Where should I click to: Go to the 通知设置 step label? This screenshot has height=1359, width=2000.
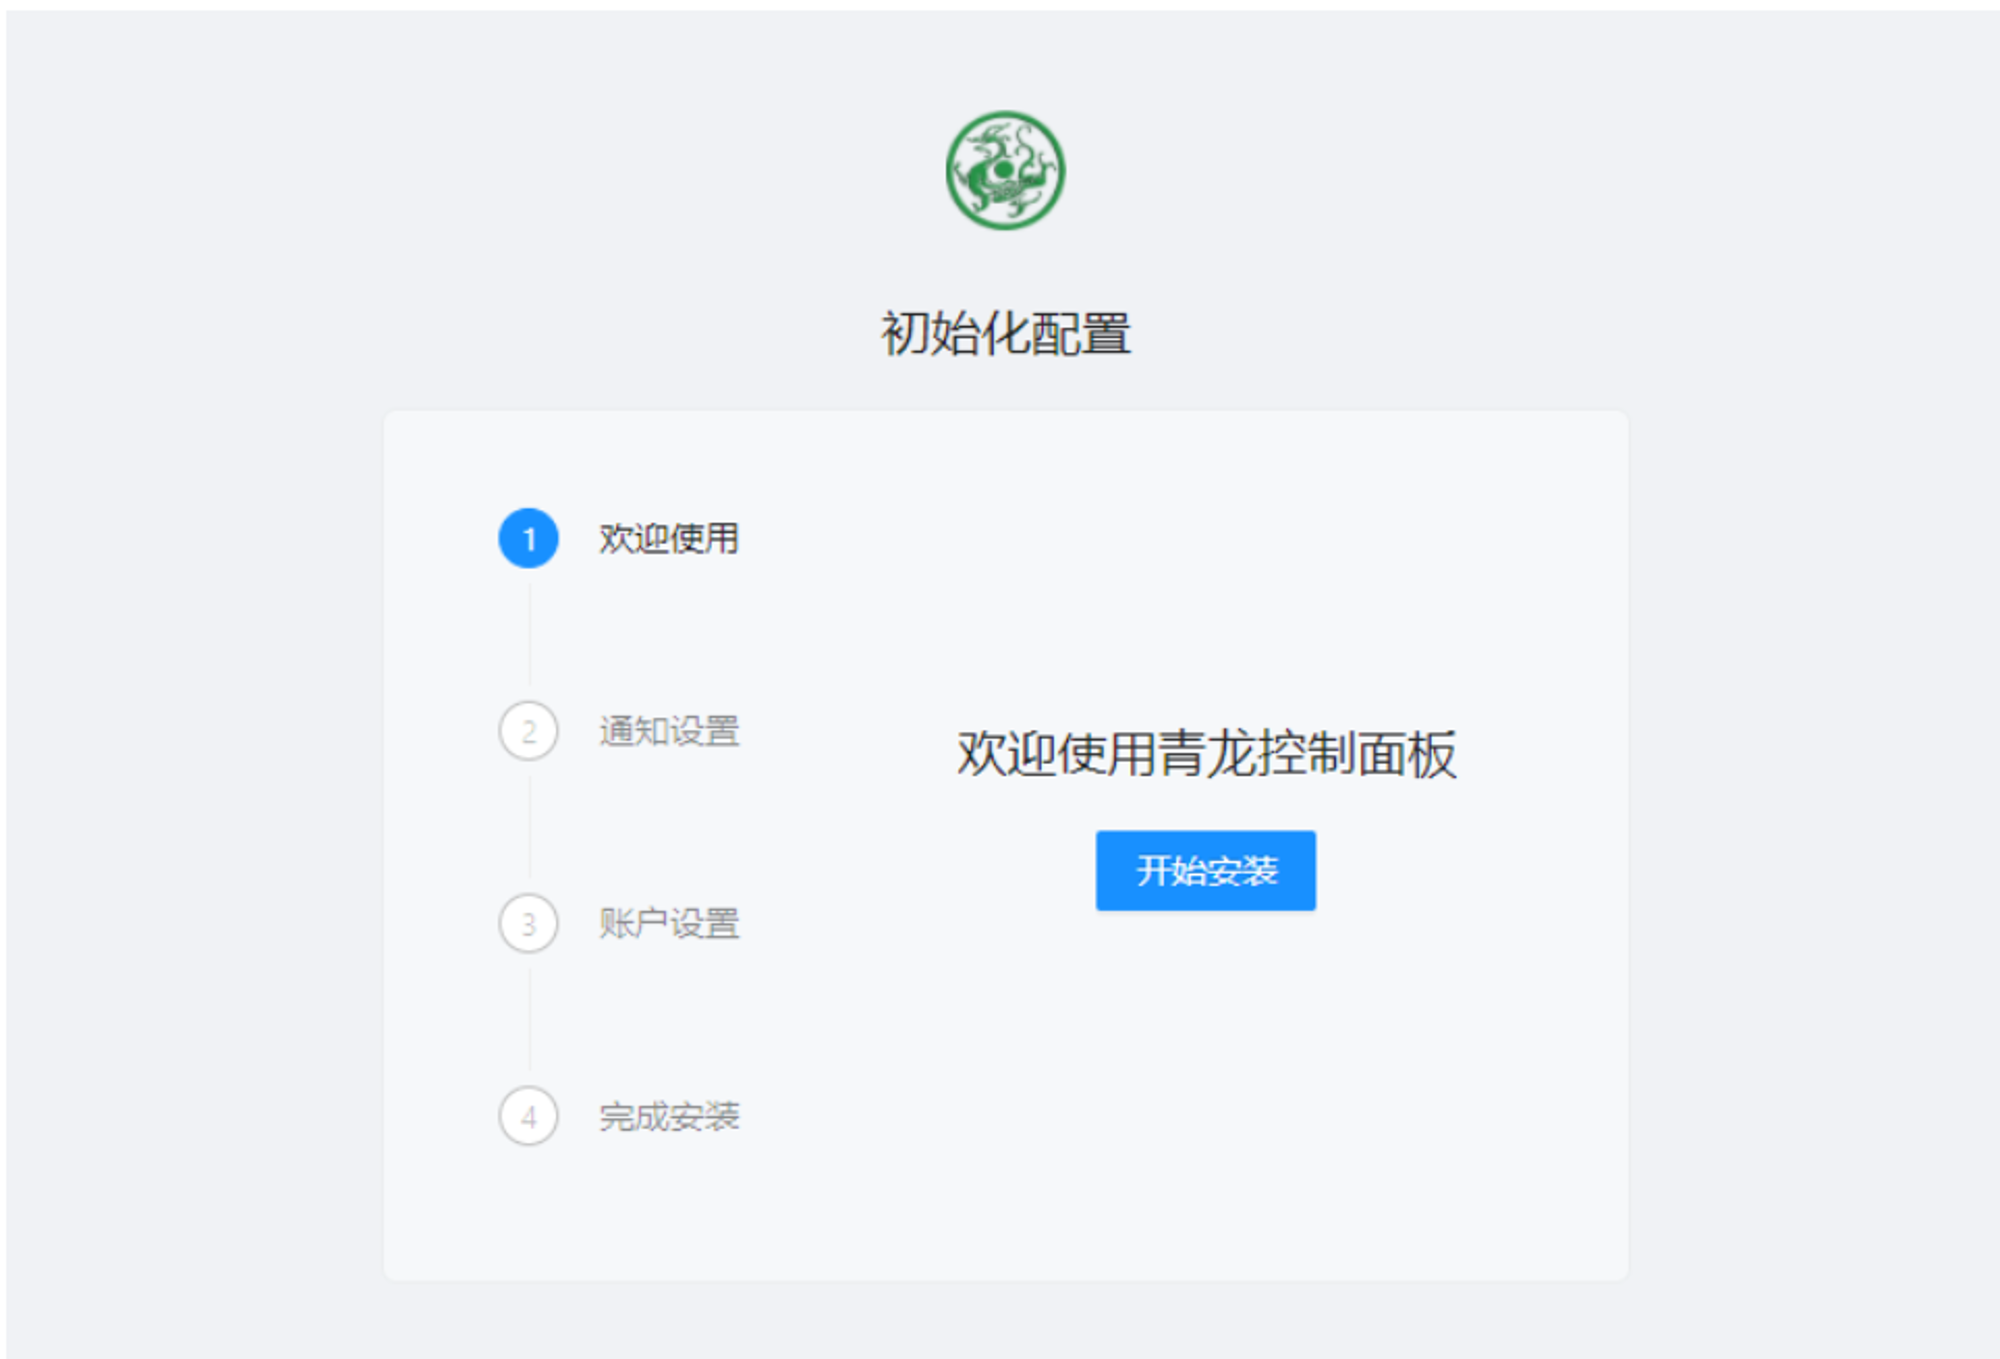click(669, 731)
